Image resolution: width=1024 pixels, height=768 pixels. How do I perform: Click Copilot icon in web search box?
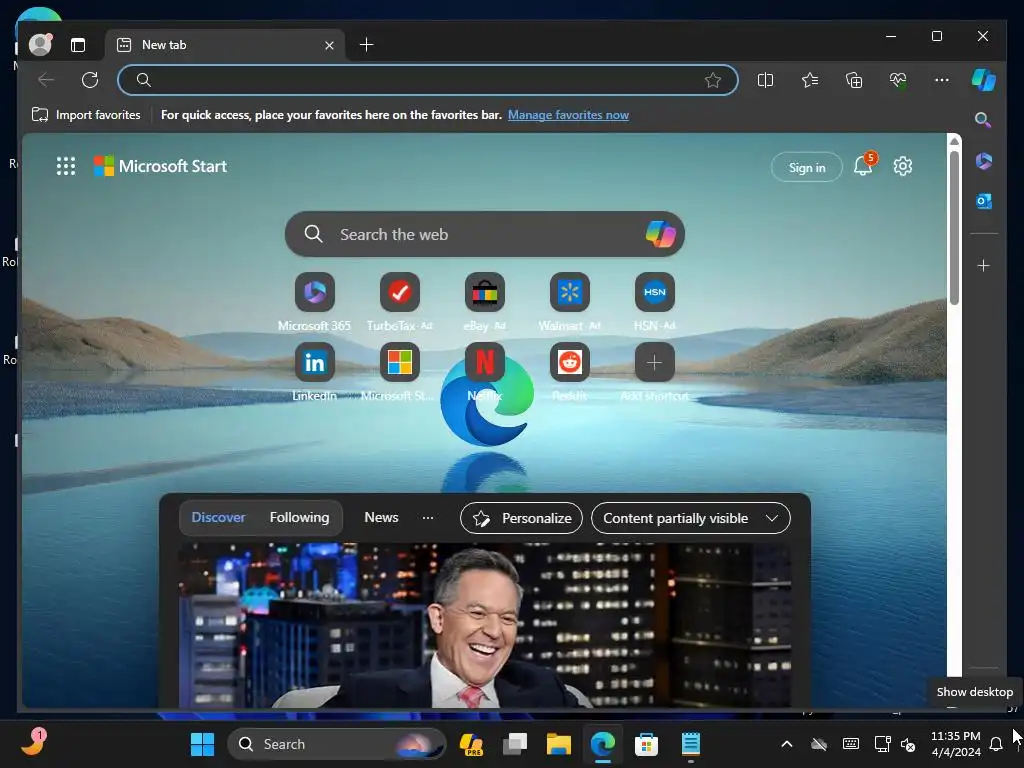[x=660, y=234]
